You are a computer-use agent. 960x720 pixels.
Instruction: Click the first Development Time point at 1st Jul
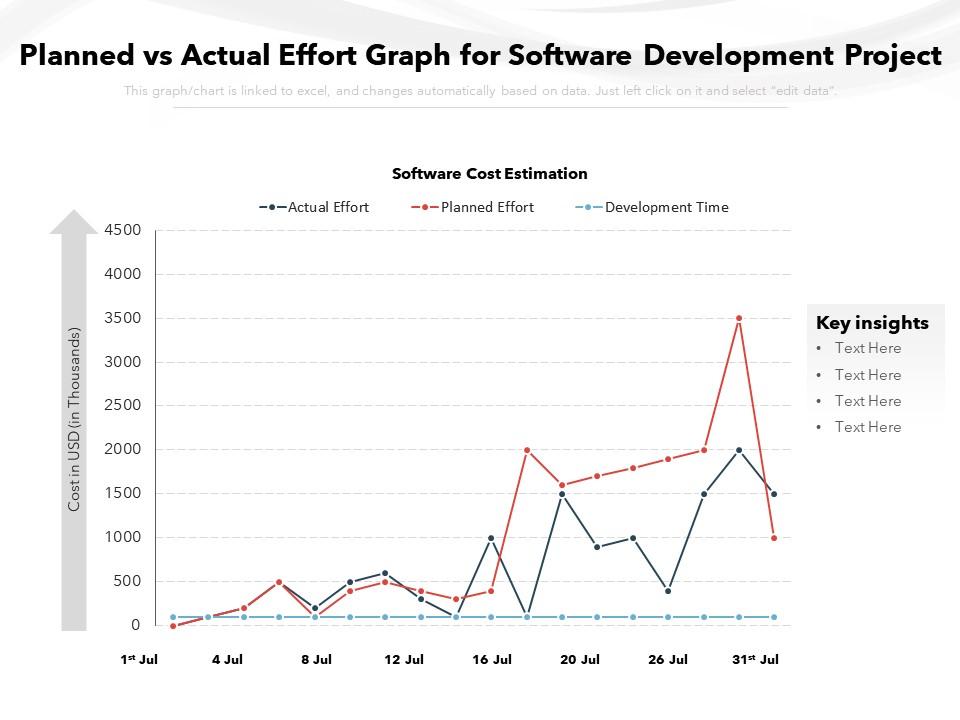(173, 617)
